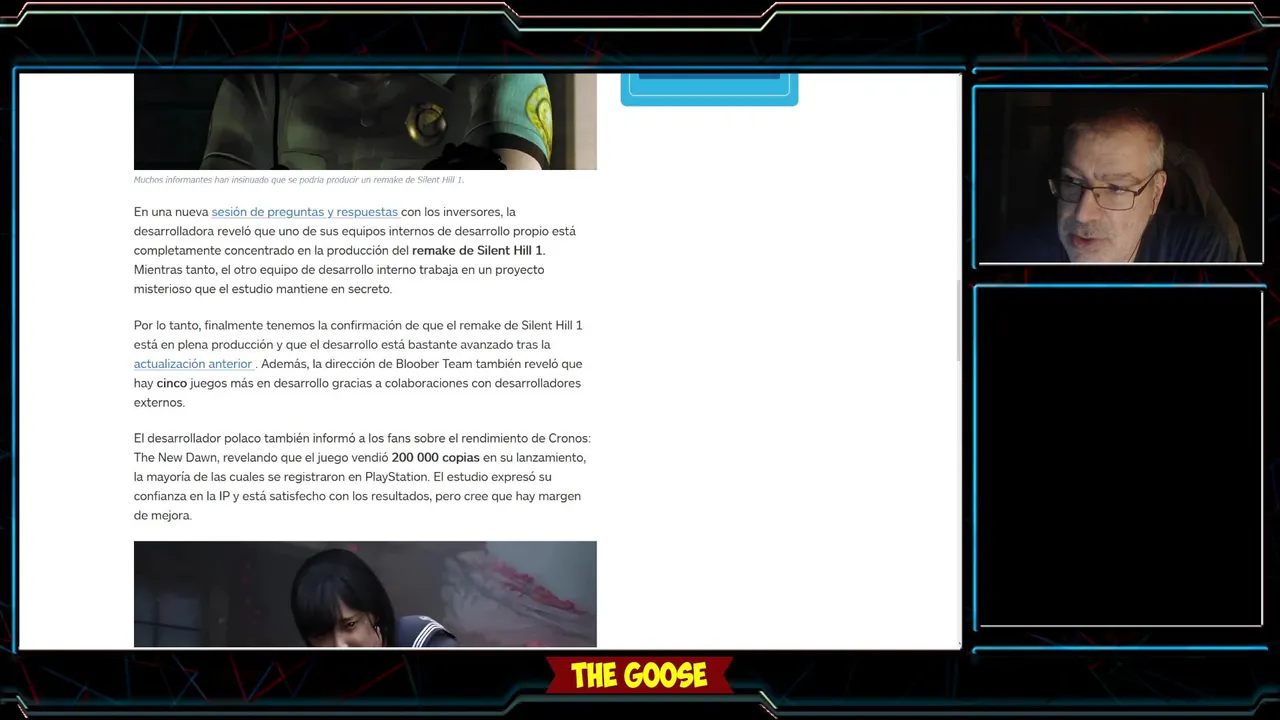Click the bold word 'cinco'
Screen dimensions: 1280x720
(x=171, y=383)
